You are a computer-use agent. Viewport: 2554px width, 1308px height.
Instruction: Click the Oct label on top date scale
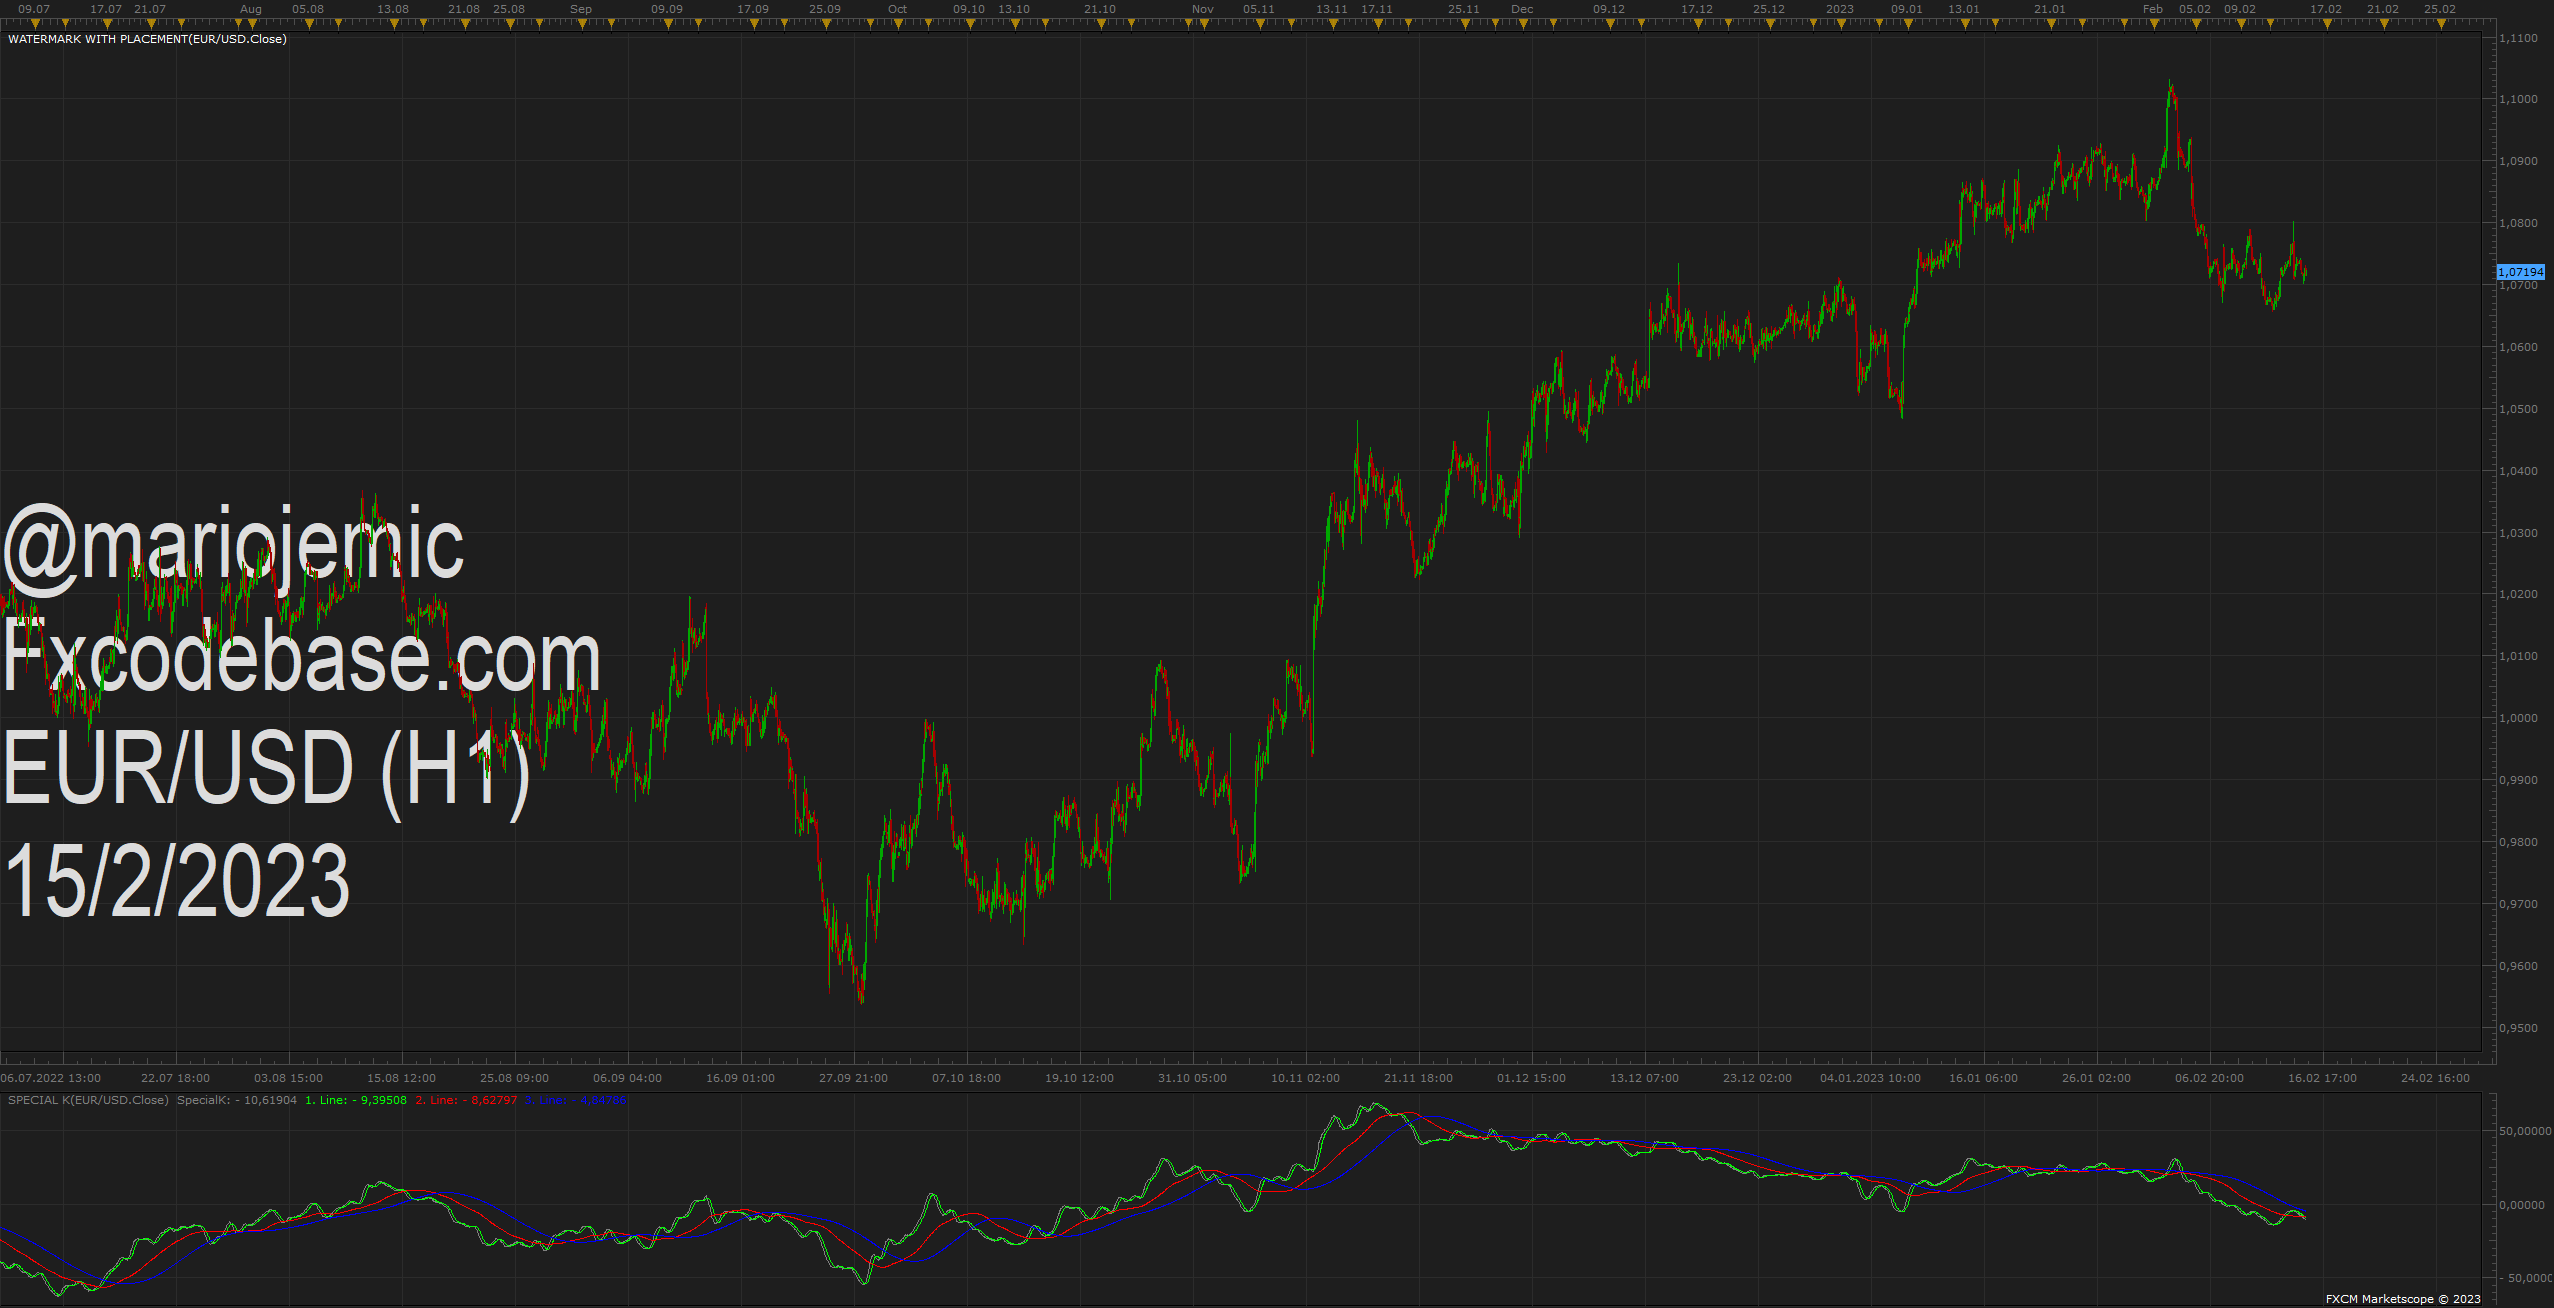coord(898,9)
